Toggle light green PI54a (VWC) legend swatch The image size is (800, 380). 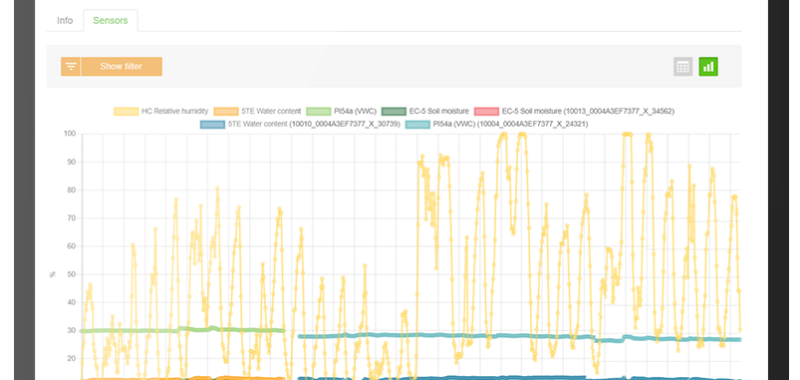click(x=319, y=111)
